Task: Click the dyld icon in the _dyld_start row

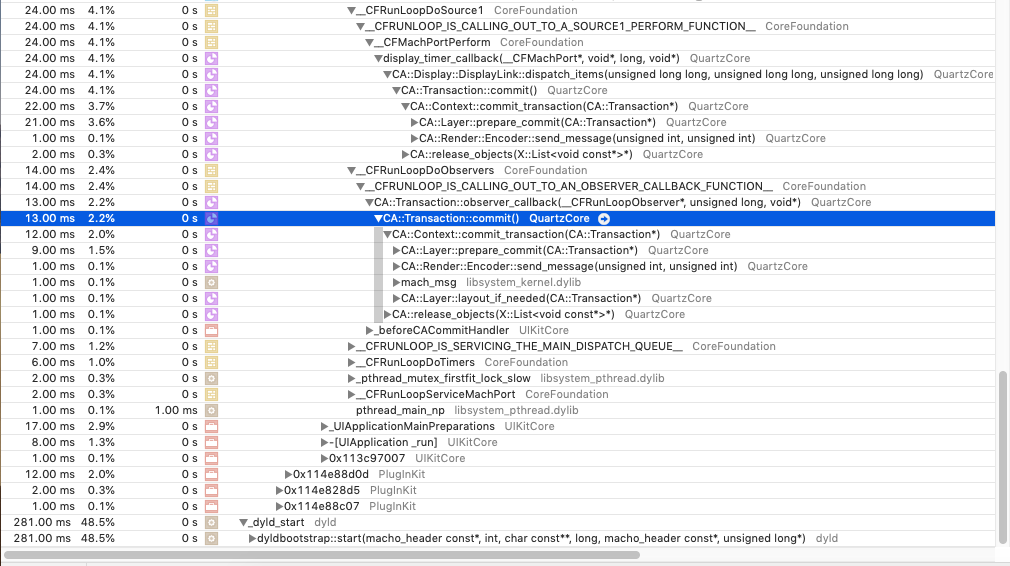Action: 211,523
